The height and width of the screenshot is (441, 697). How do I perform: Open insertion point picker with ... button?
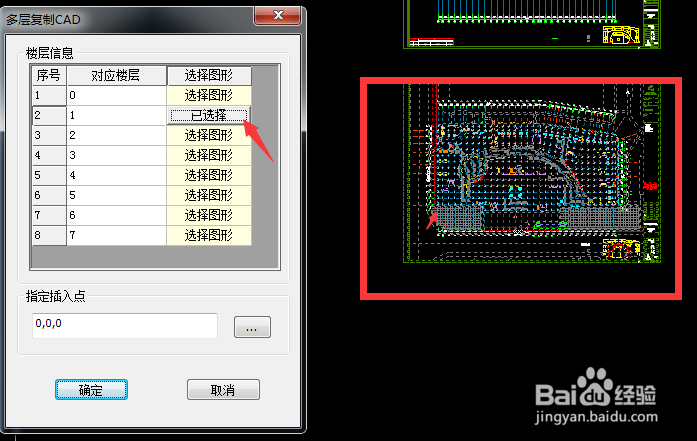[252, 327]
